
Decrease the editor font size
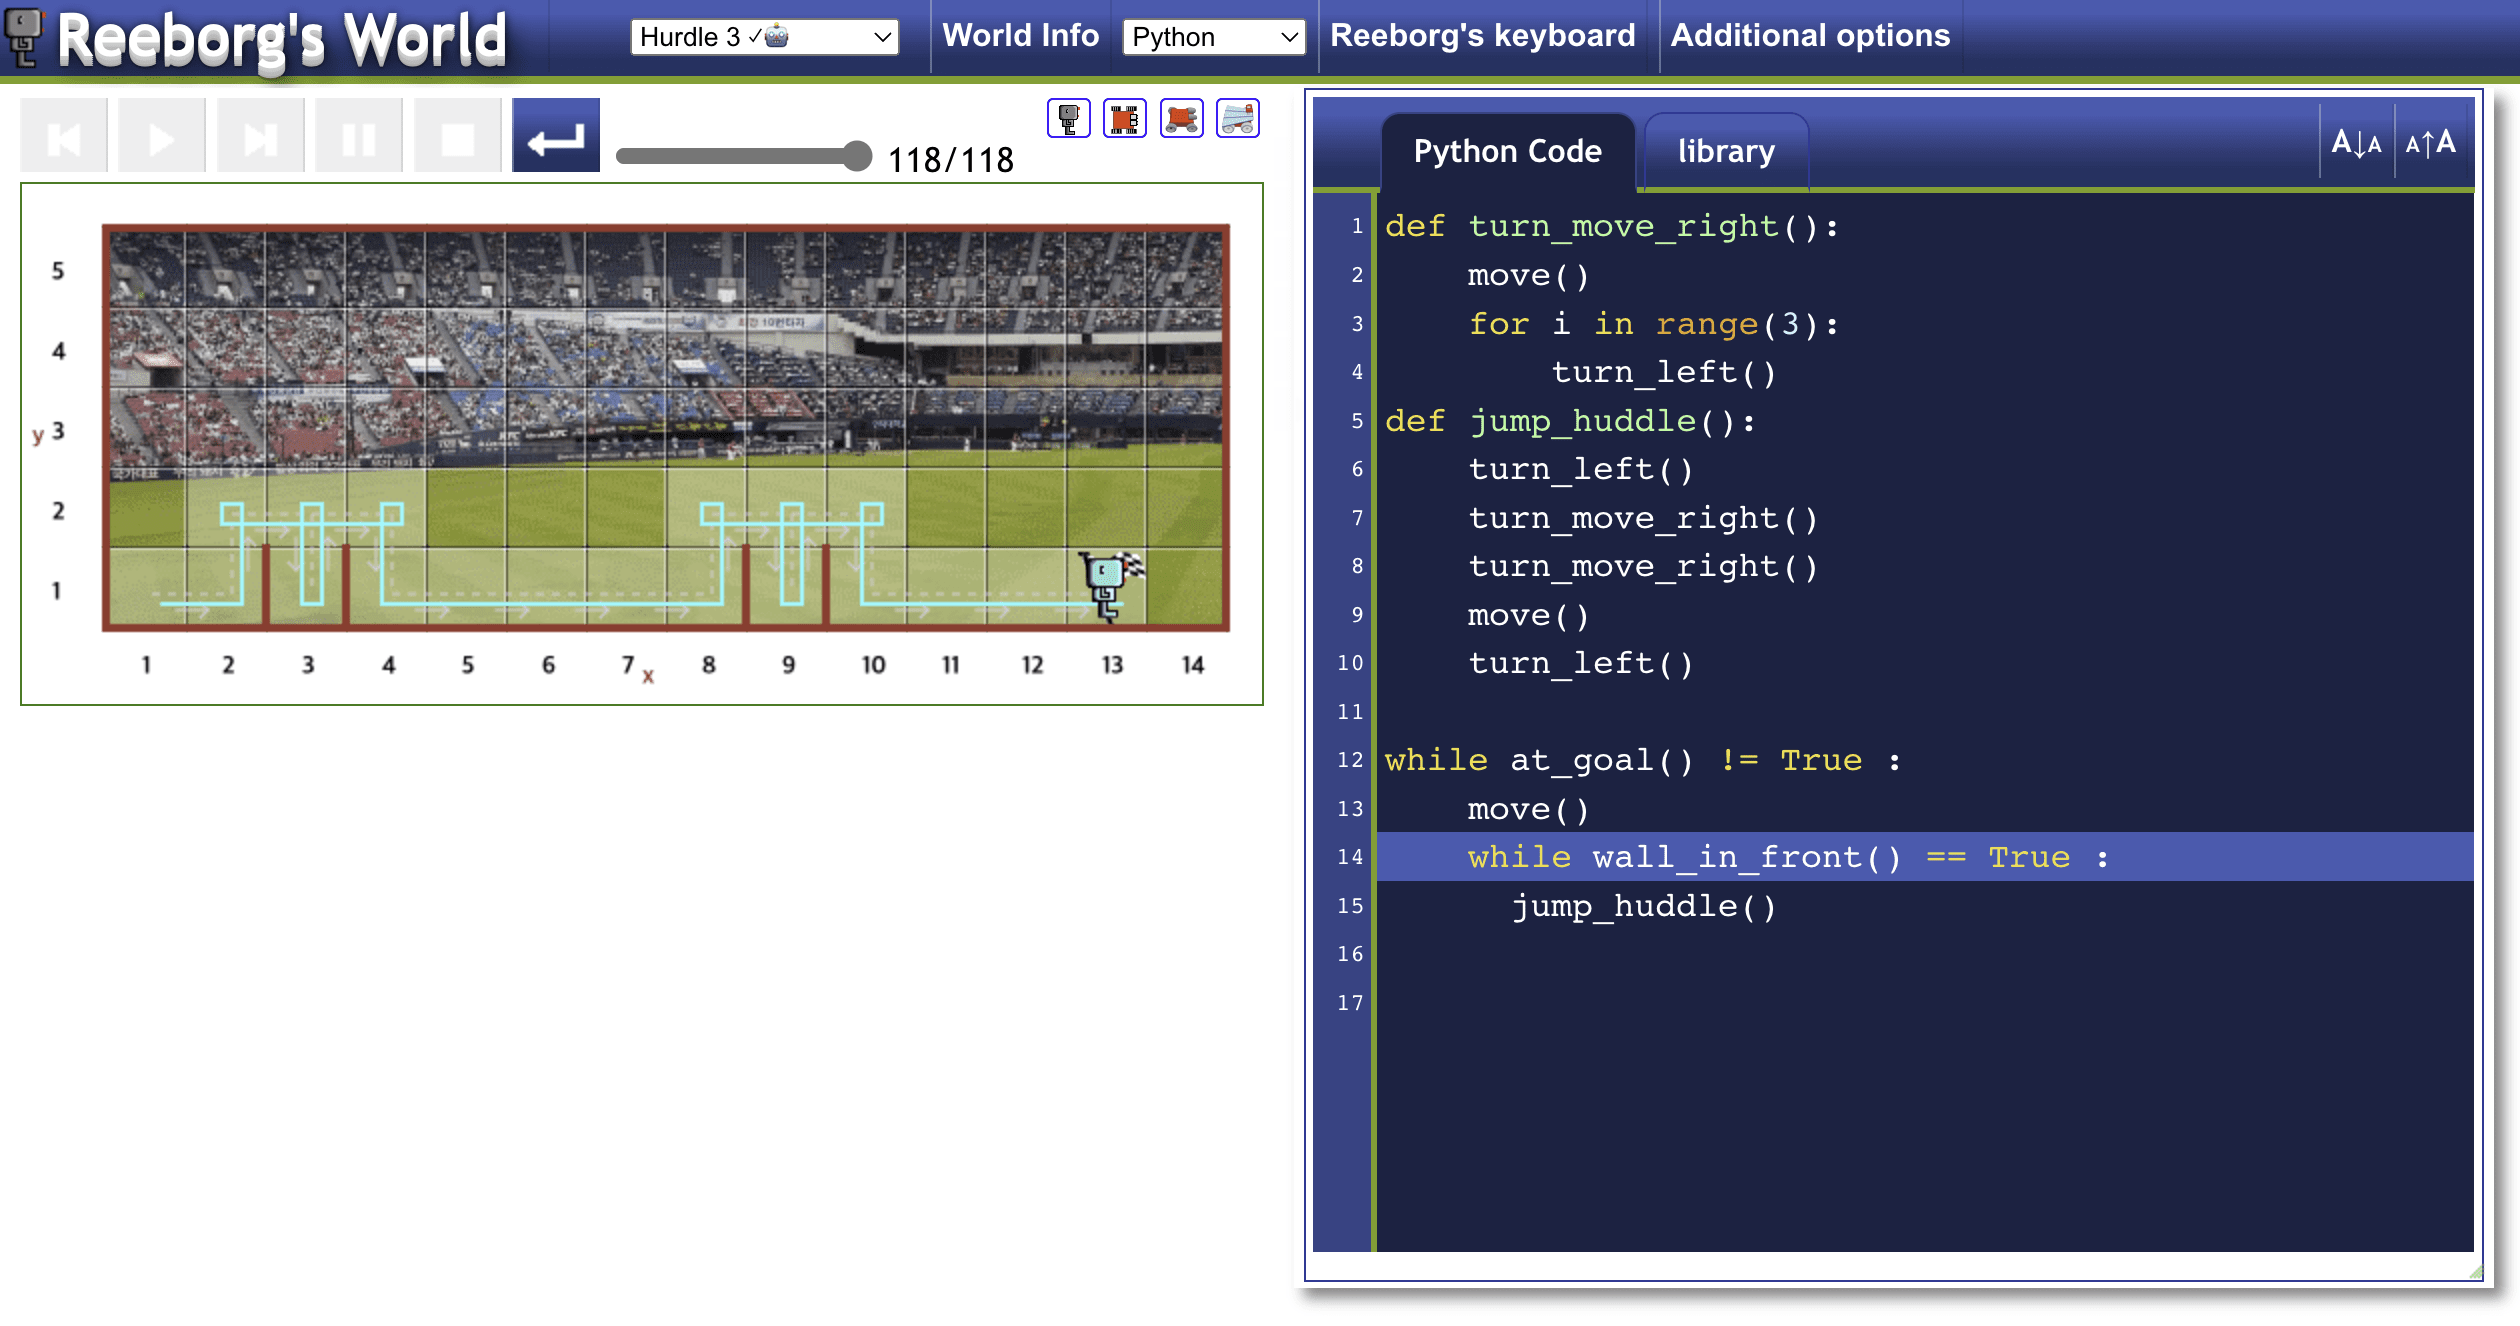tap(2355, 144)
